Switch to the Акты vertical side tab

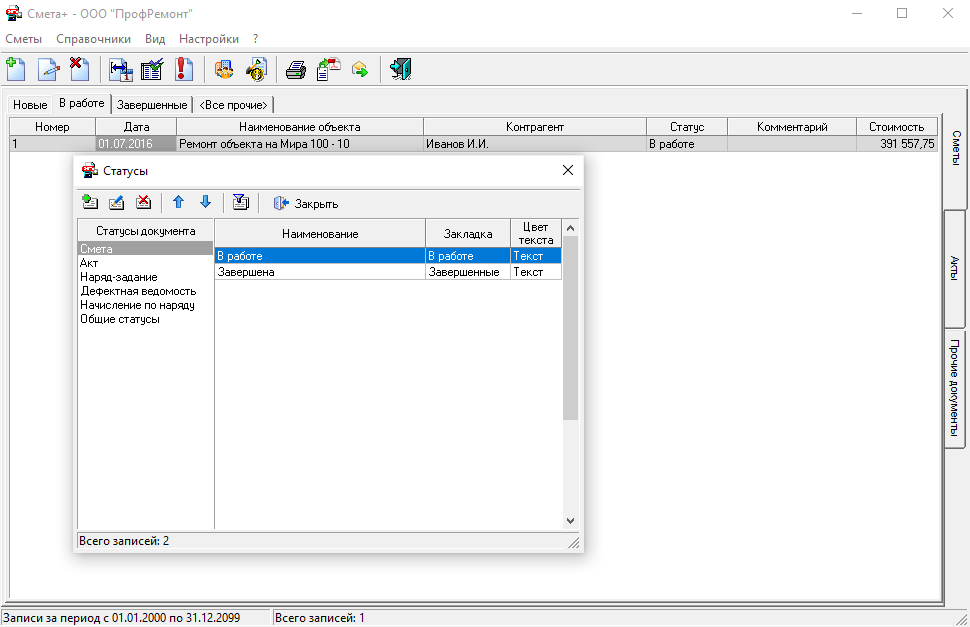(x=955, y=268)
